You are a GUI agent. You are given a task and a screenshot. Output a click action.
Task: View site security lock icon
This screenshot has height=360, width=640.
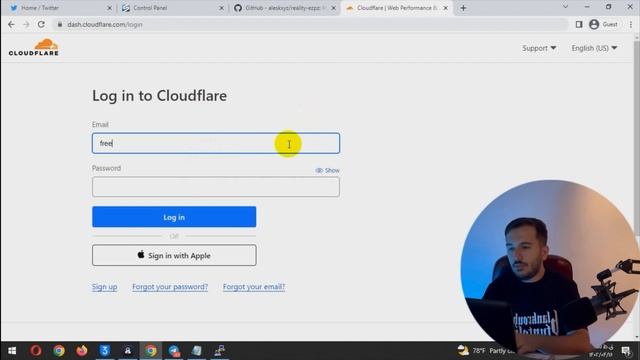pyautogui.click(x=60, y=24)
